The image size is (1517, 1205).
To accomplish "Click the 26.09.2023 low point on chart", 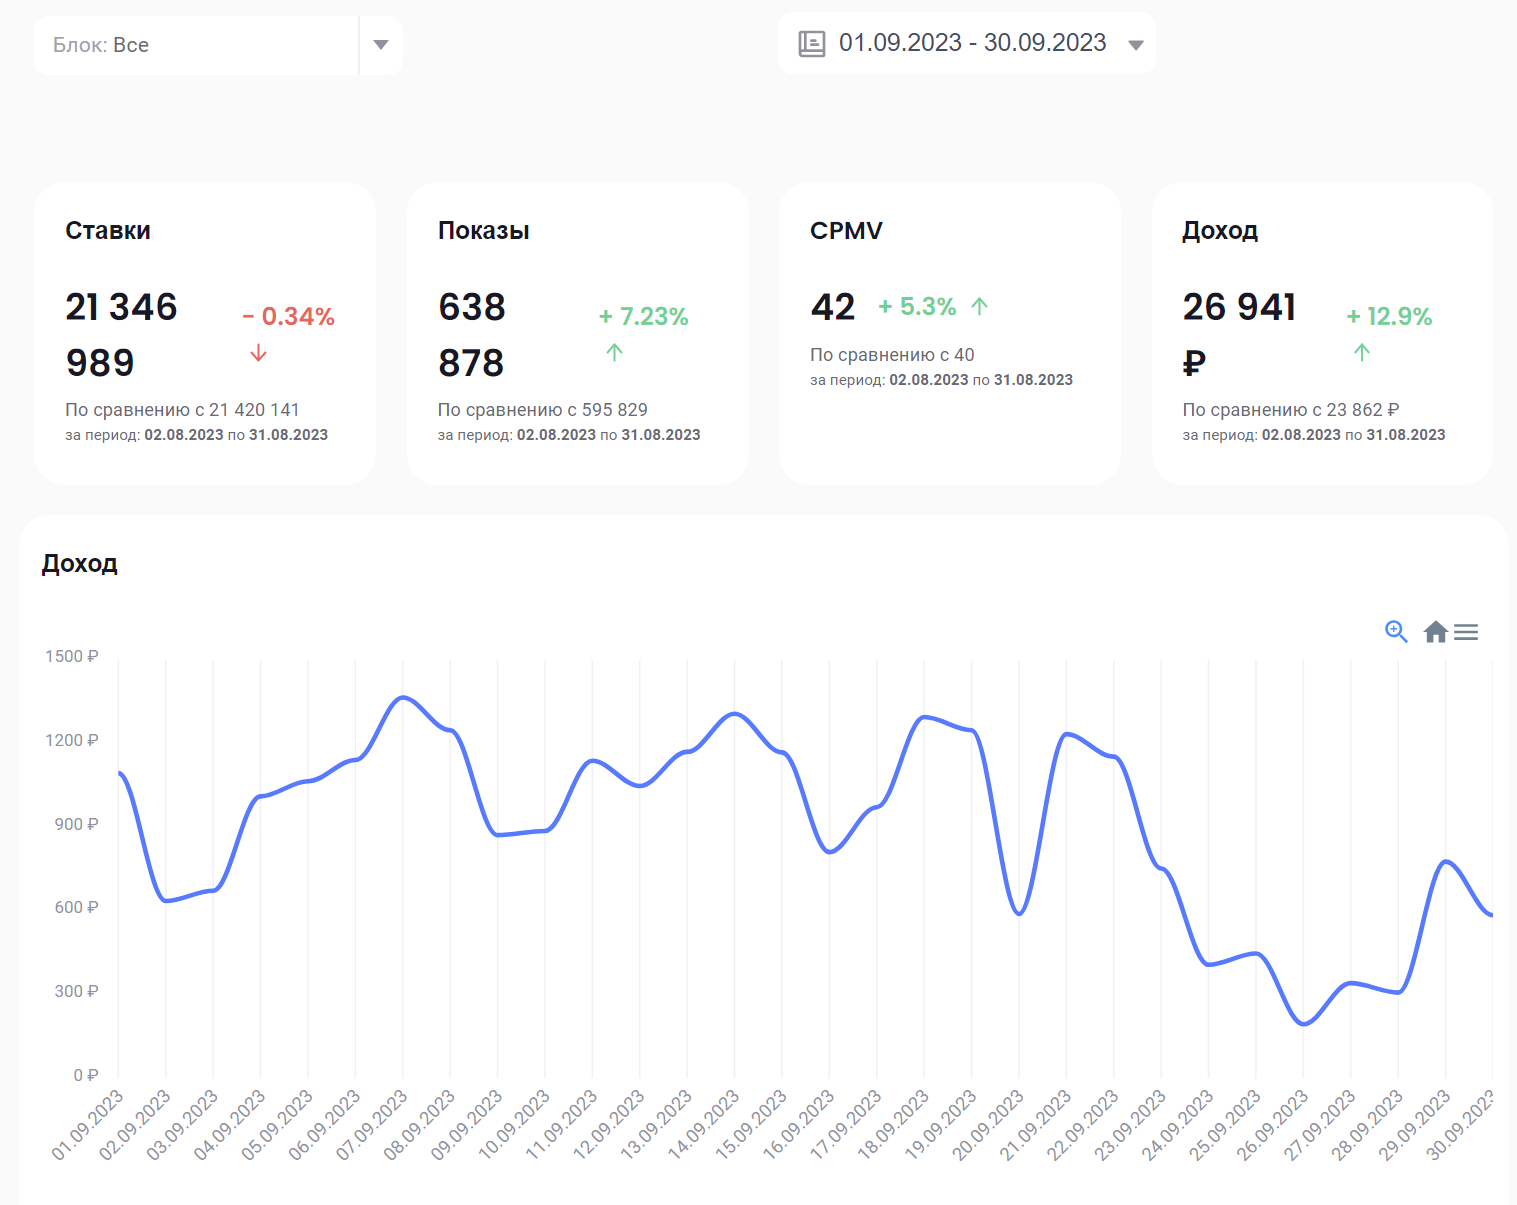I will click(1303, 1024).
